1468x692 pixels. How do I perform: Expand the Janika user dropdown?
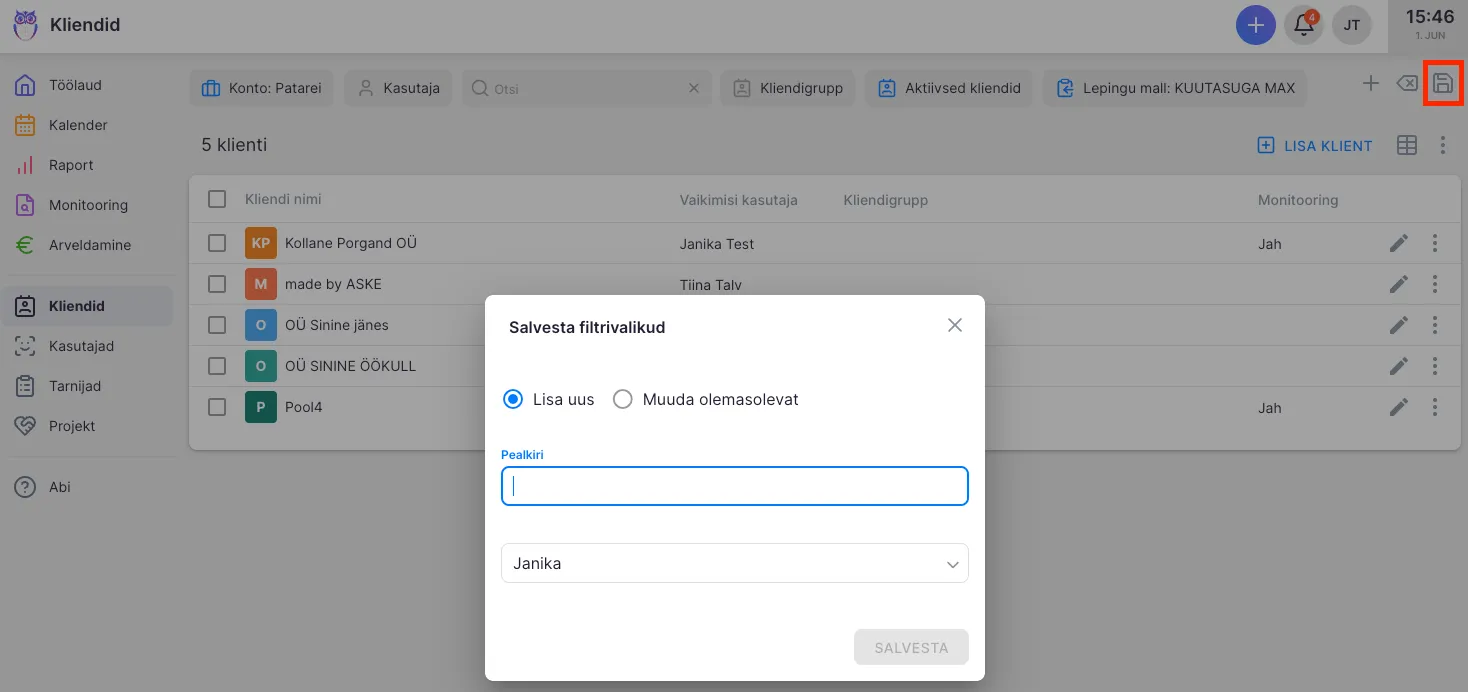click(x=734, y=563)
